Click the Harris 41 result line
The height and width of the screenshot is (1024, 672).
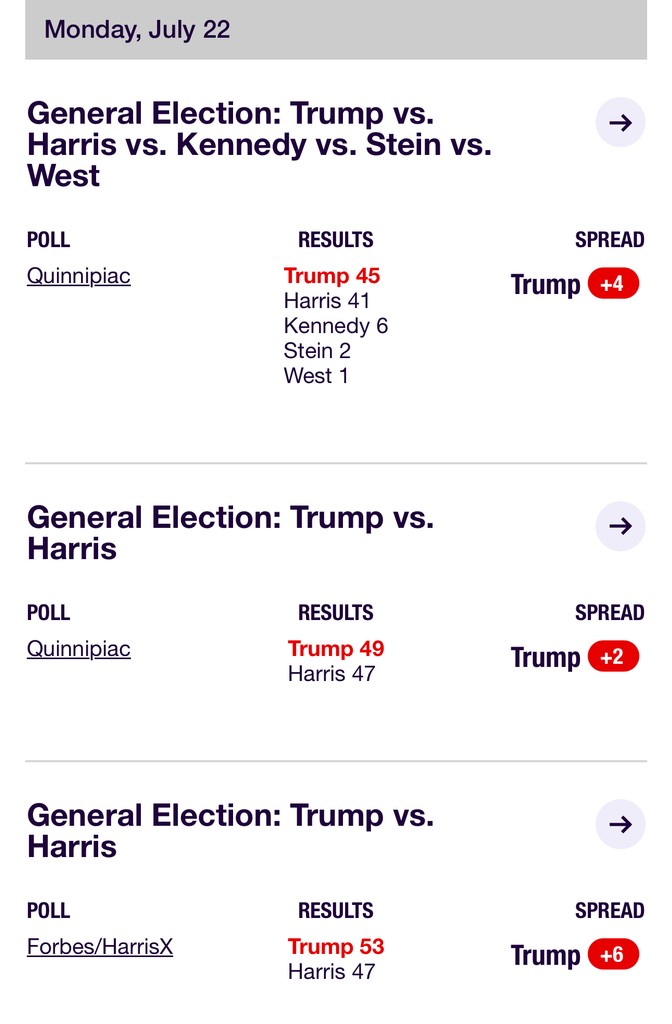tap(327, 301)
